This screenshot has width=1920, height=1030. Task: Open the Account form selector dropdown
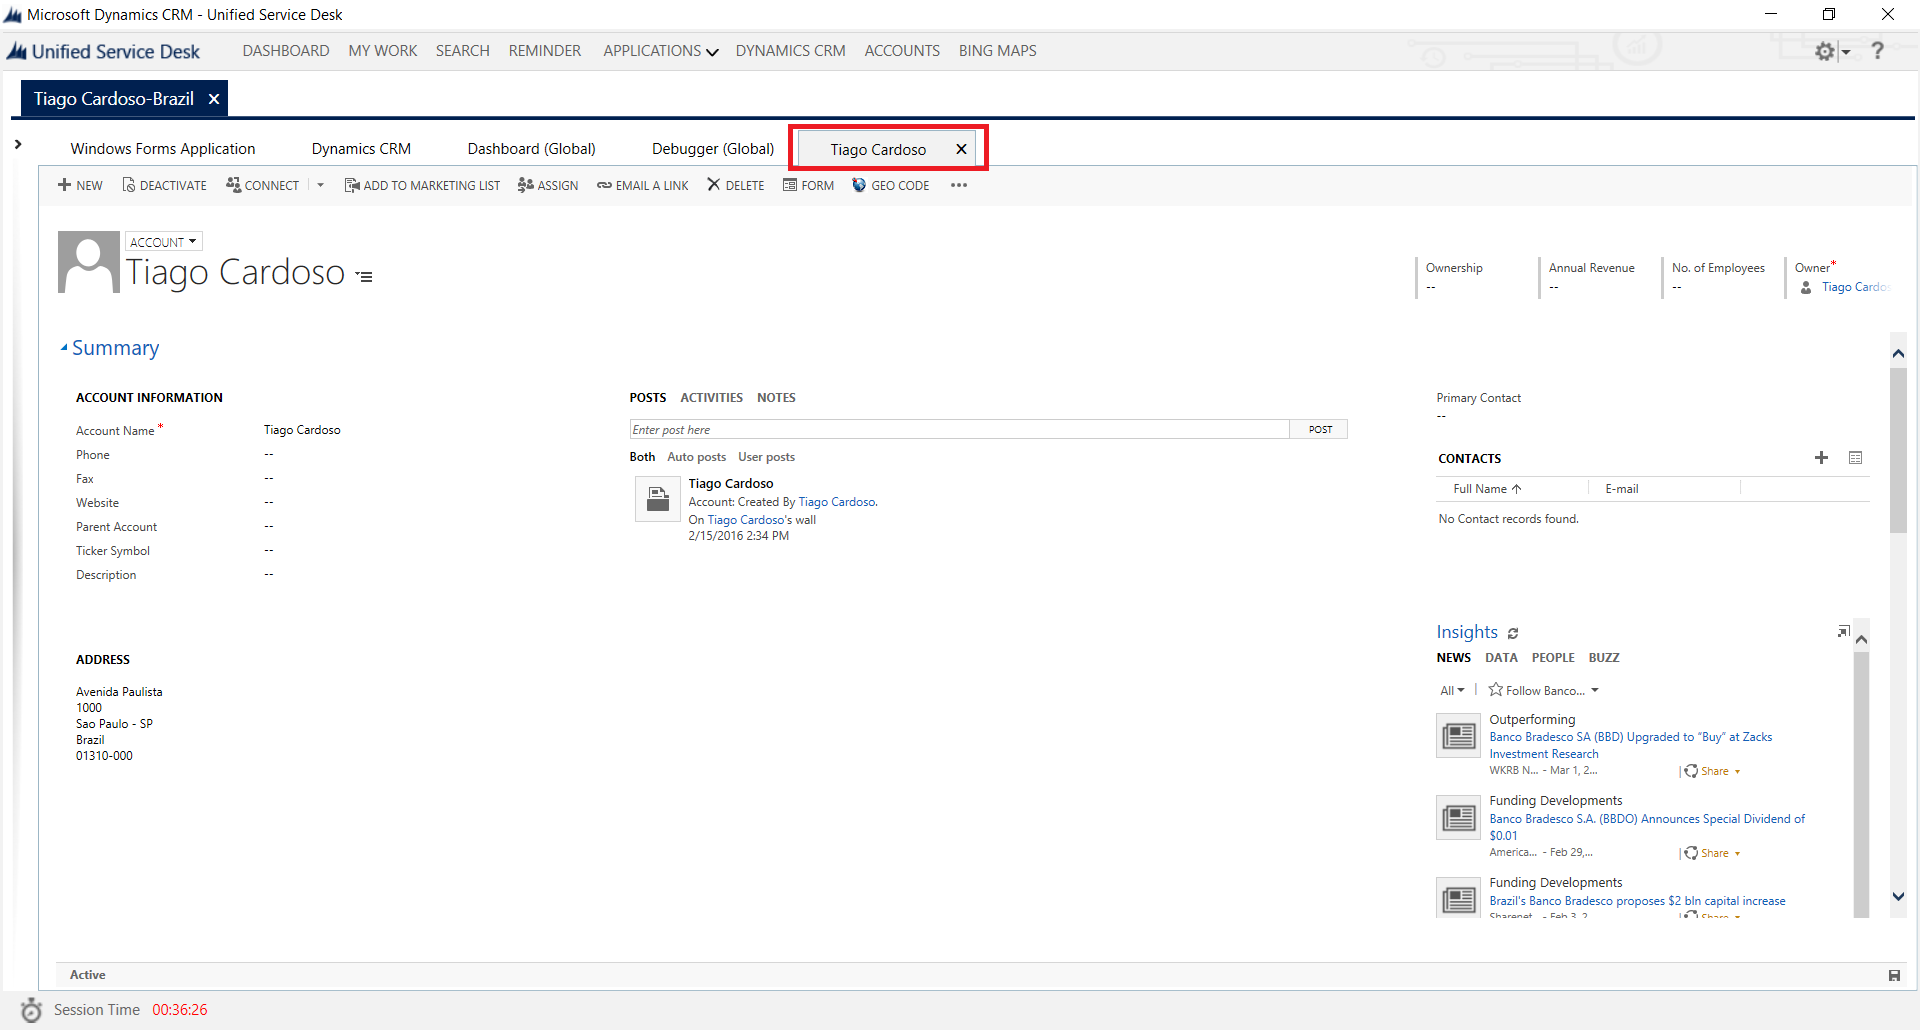pyautogui.click(x=163, y=242)
